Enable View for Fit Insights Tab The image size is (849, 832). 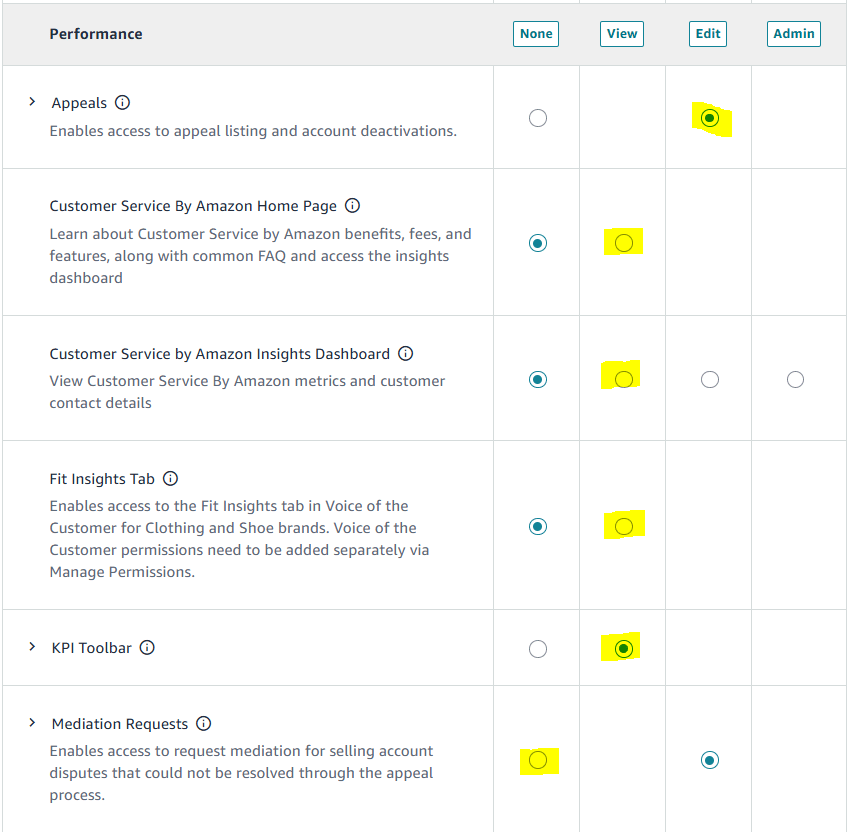tap(624, 526)
